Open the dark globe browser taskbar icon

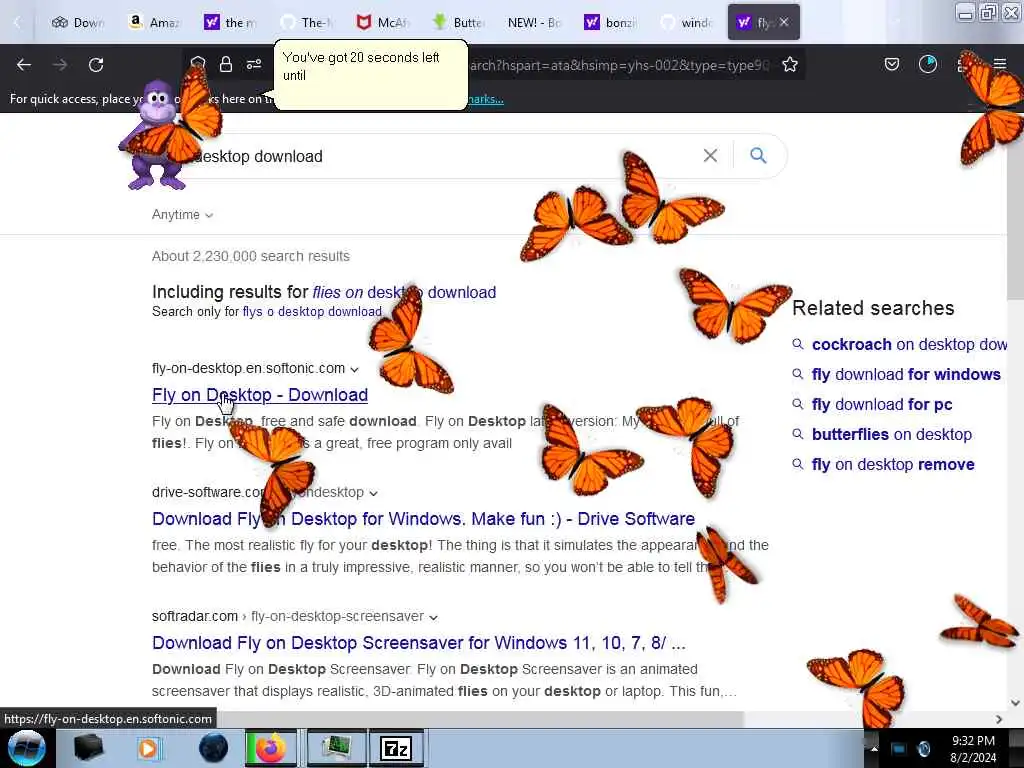213,748
